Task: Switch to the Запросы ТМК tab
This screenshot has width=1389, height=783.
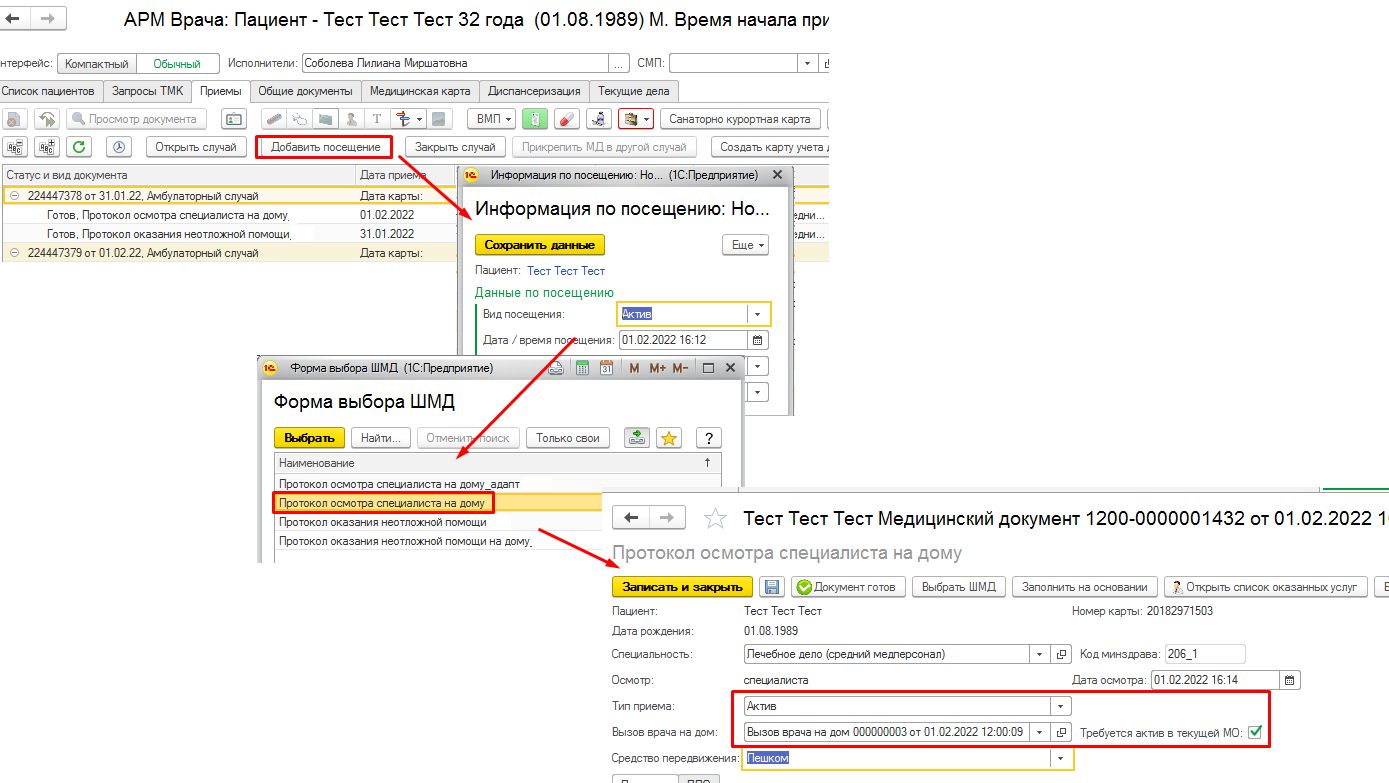Action: pyautogui.click(x=147, y=91)
